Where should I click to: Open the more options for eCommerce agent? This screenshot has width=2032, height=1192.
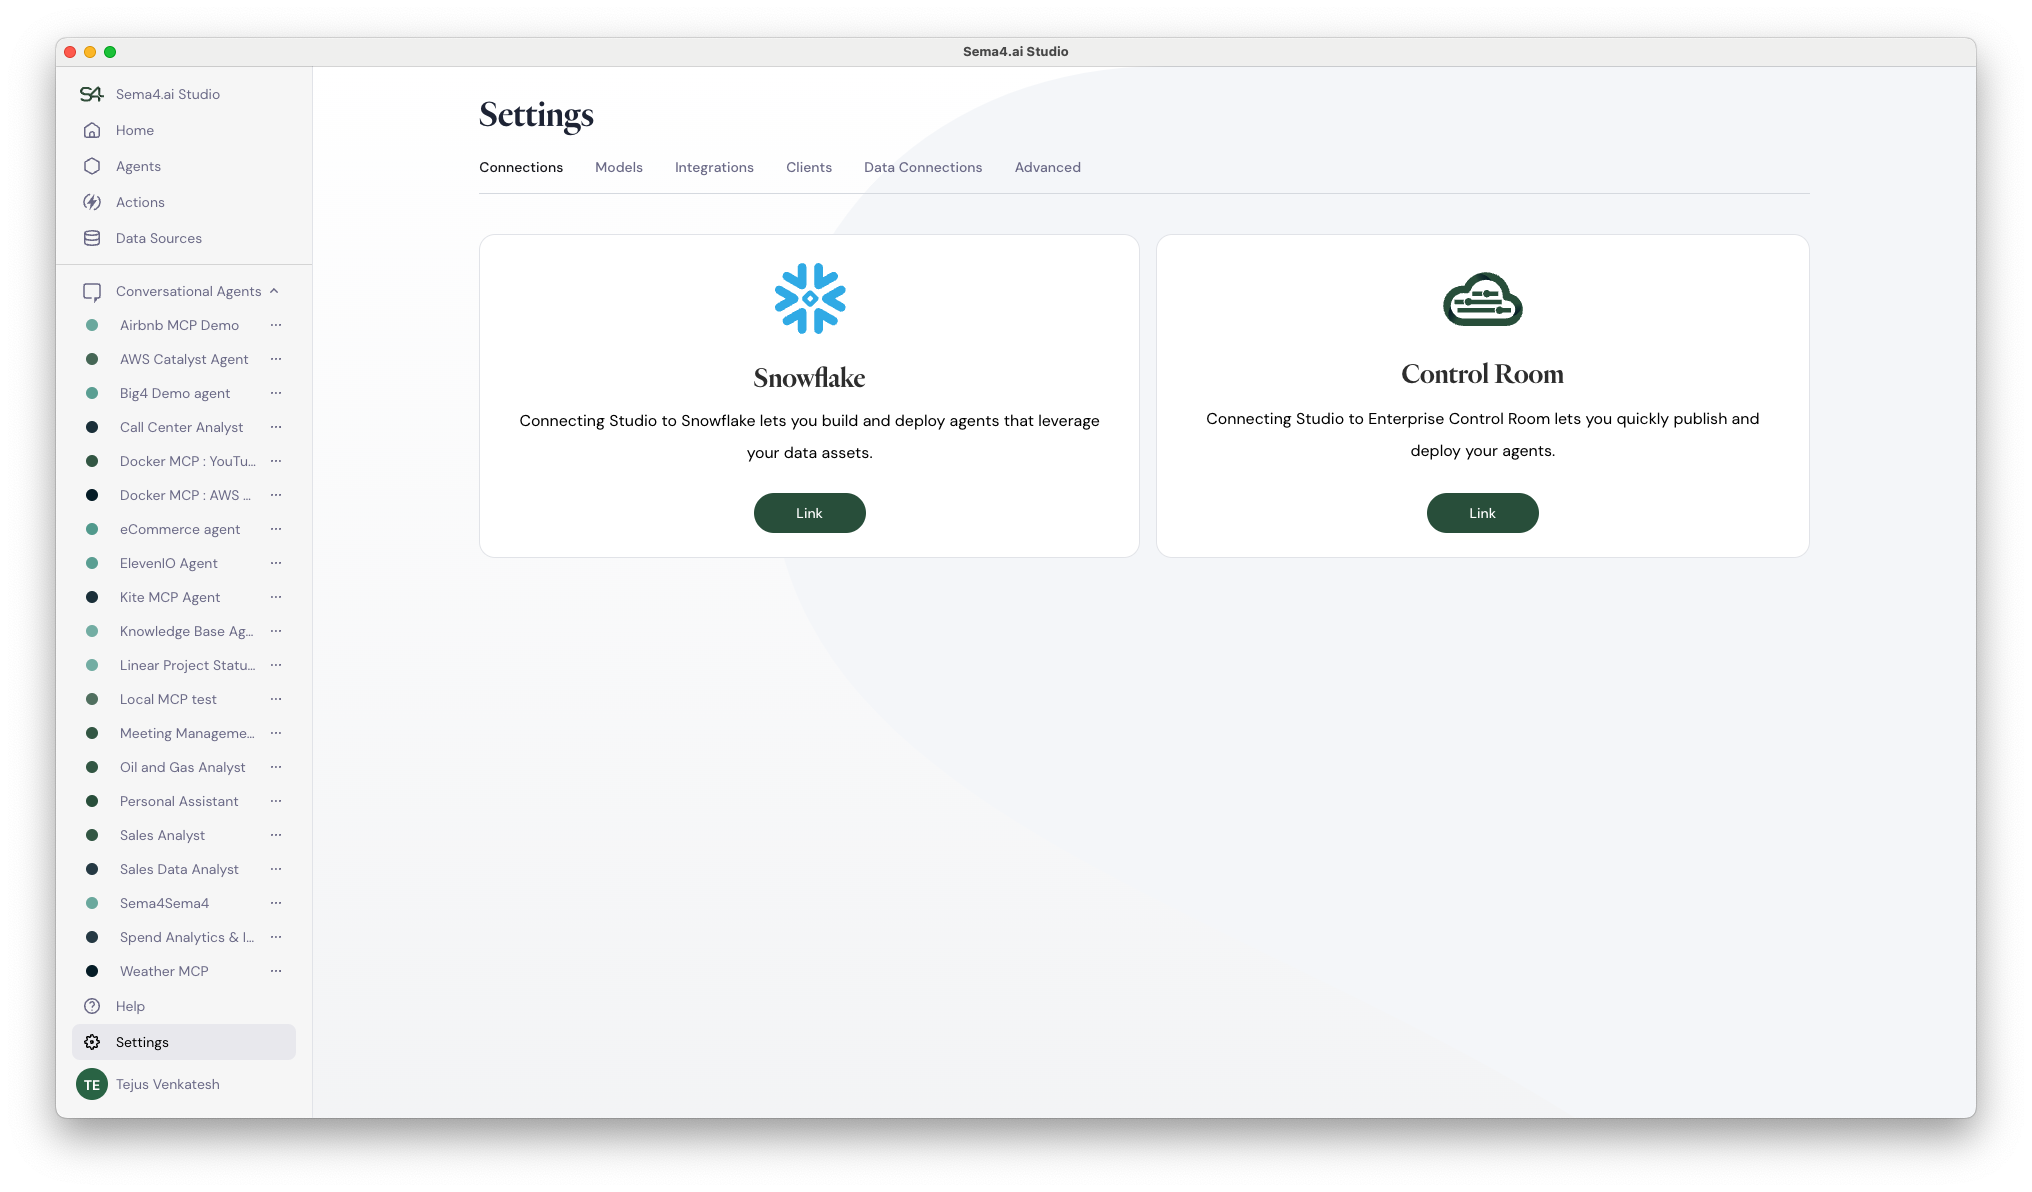point(276,529)
